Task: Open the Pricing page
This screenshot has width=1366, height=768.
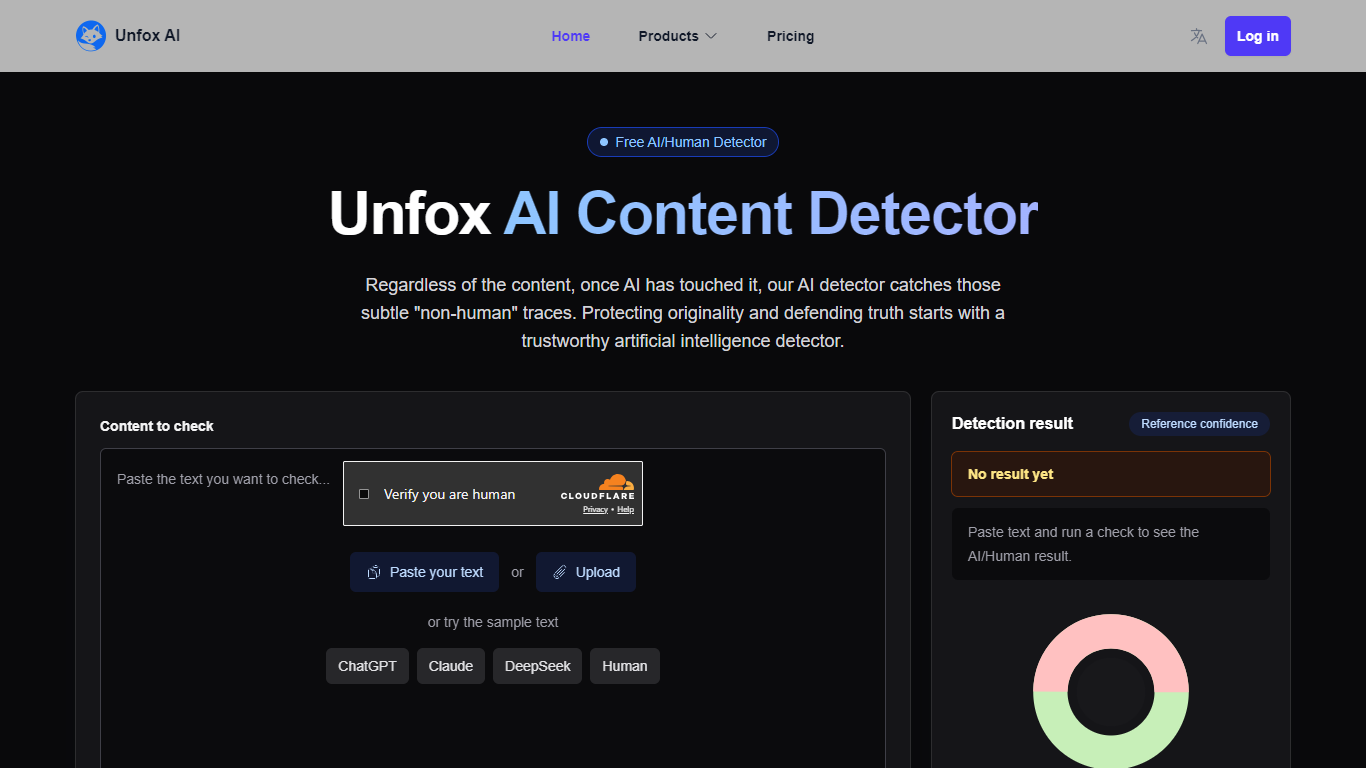Action: click(x=791, y=36)
